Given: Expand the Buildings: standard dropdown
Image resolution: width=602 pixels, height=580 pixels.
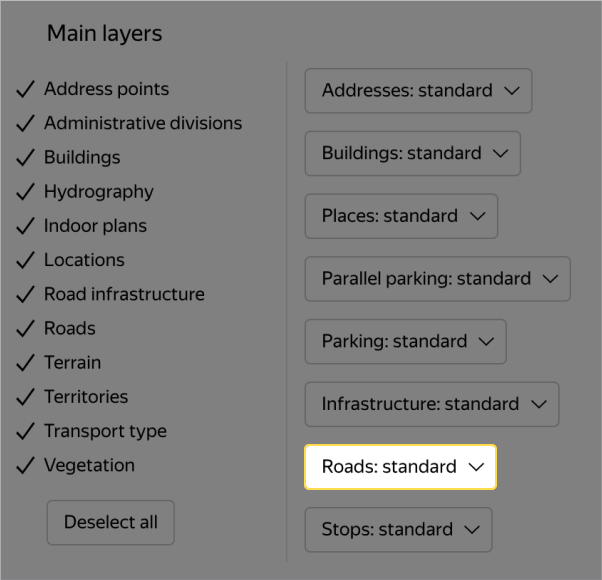Looking at the screenshot, I should (413, 153).
